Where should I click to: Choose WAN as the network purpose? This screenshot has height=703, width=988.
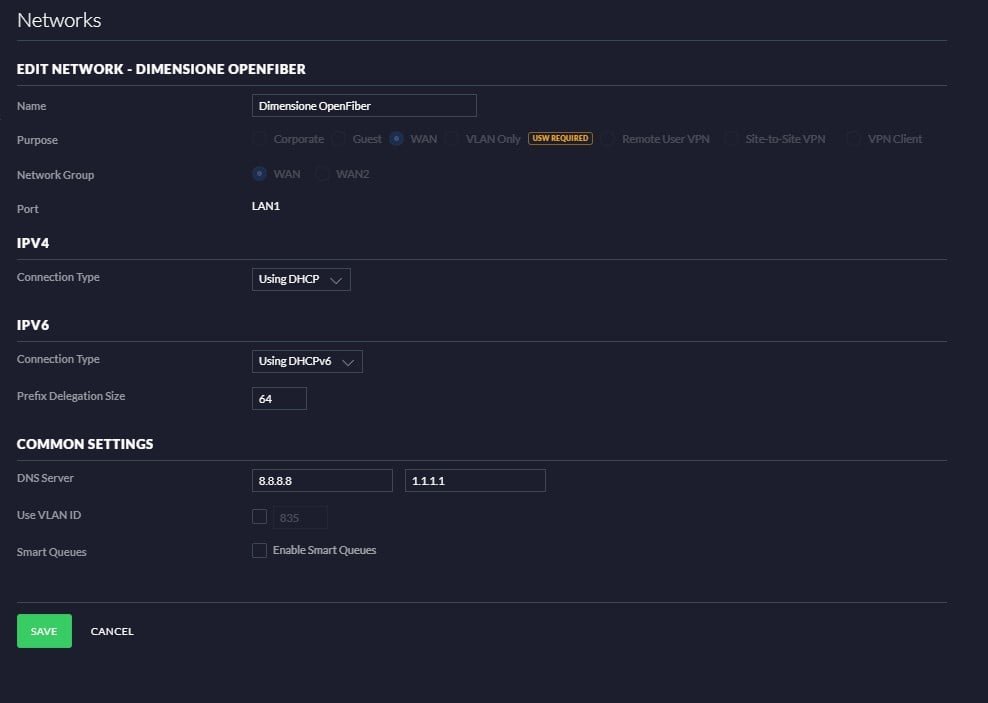(x=397, y=139)
